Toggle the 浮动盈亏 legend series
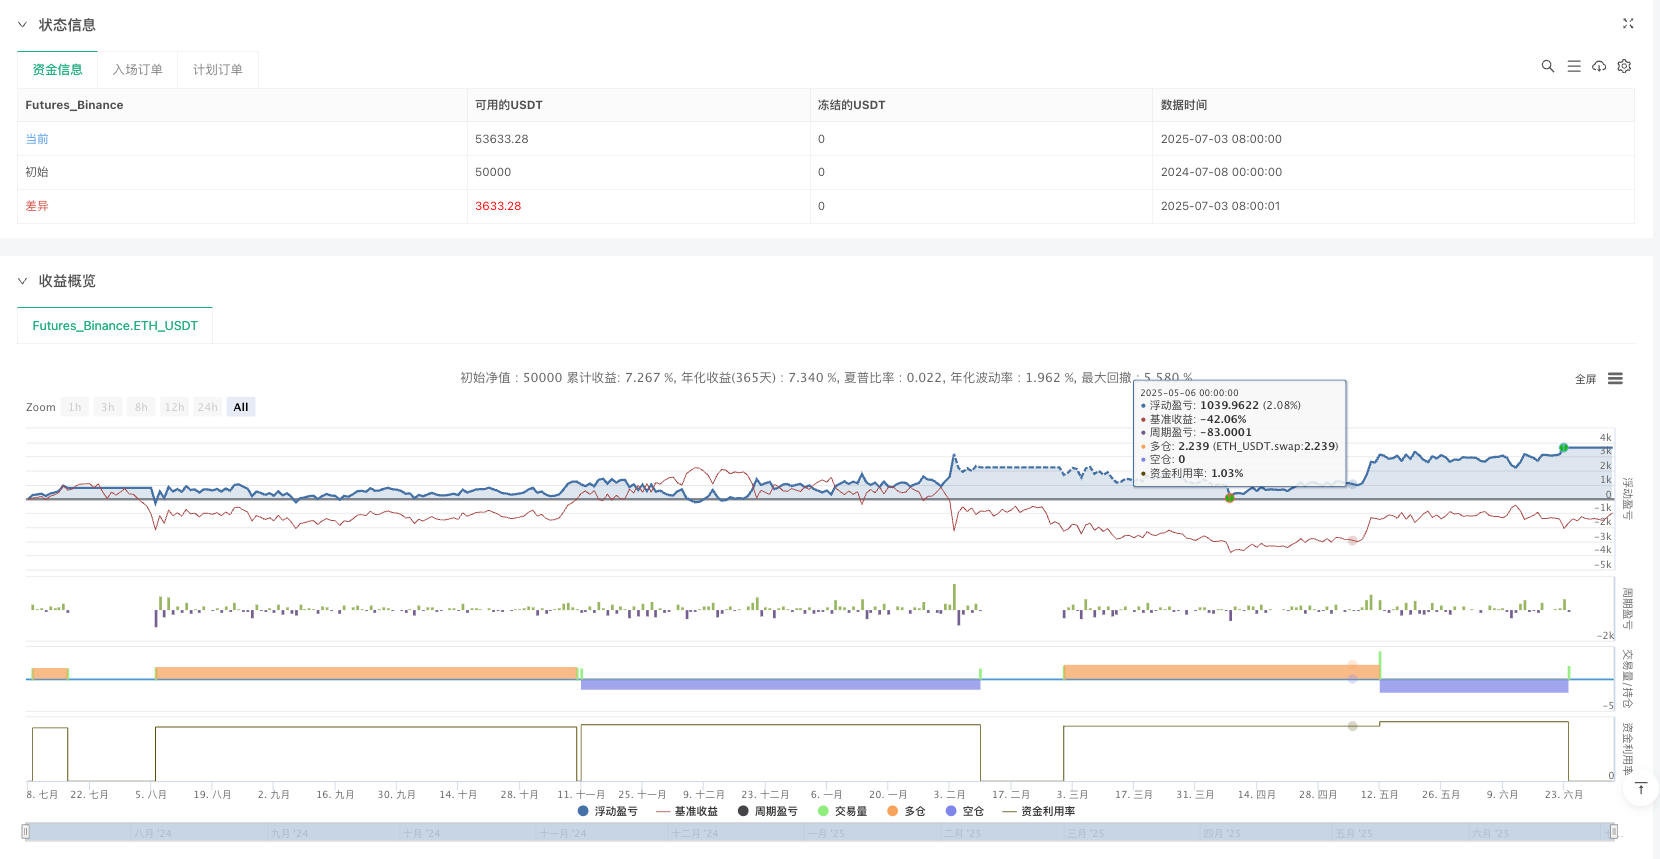This screenshot has height=859, width=1660. 607,811
